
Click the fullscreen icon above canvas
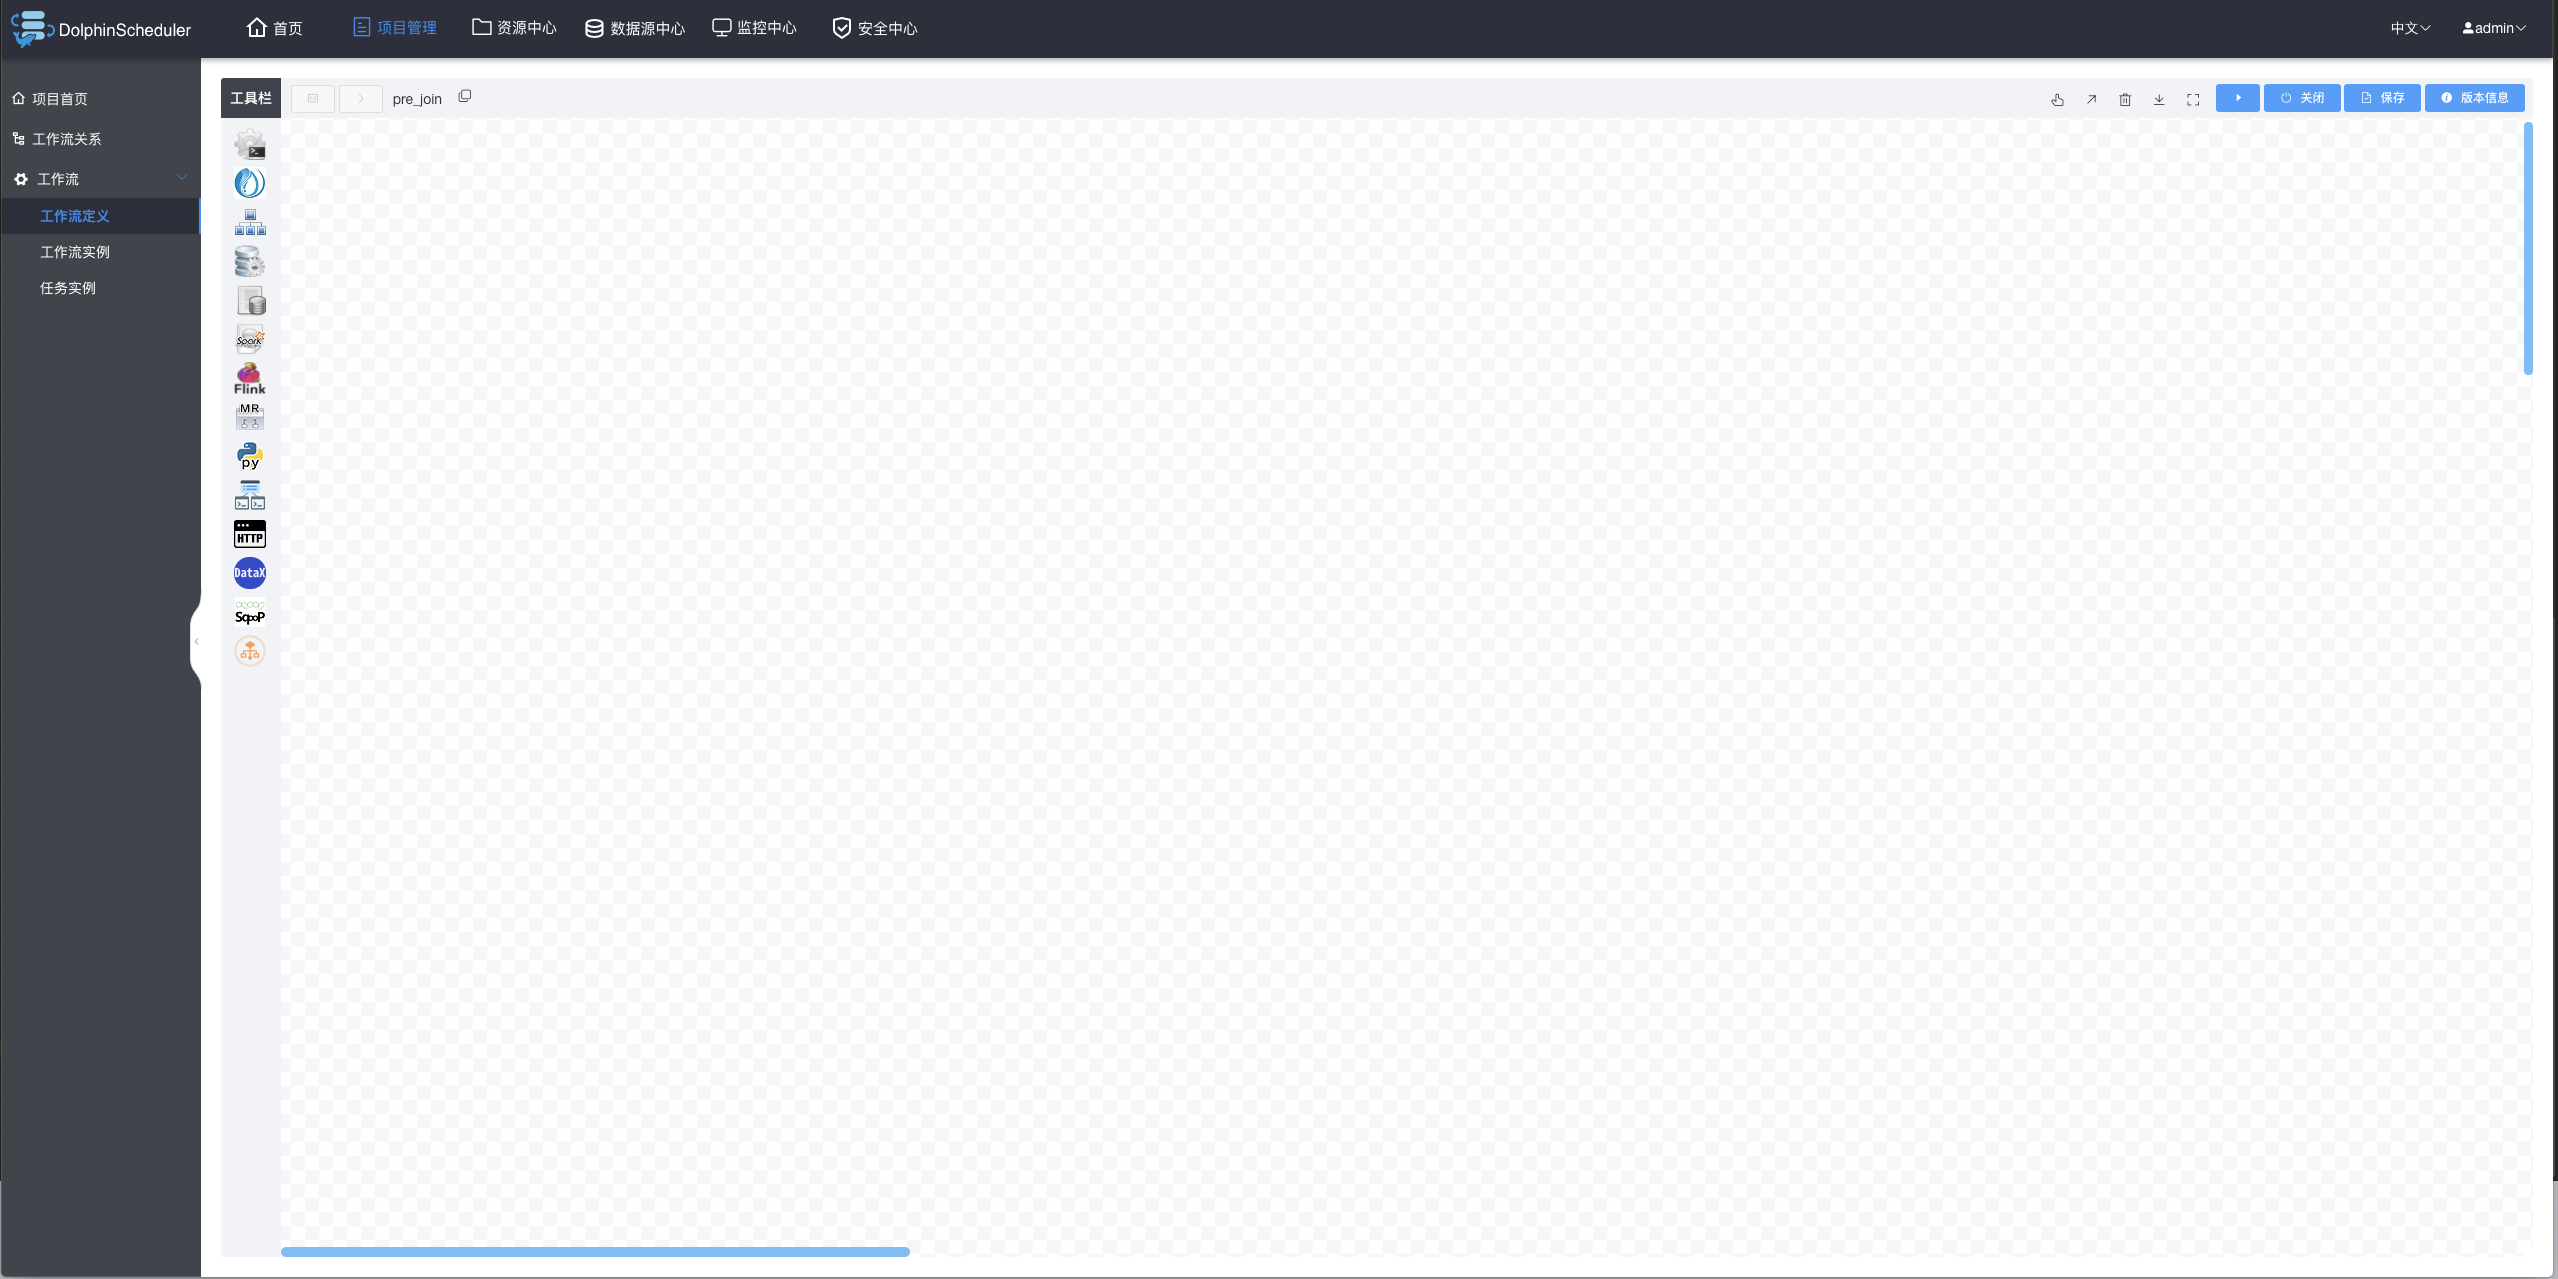[x=2193, y=98]
